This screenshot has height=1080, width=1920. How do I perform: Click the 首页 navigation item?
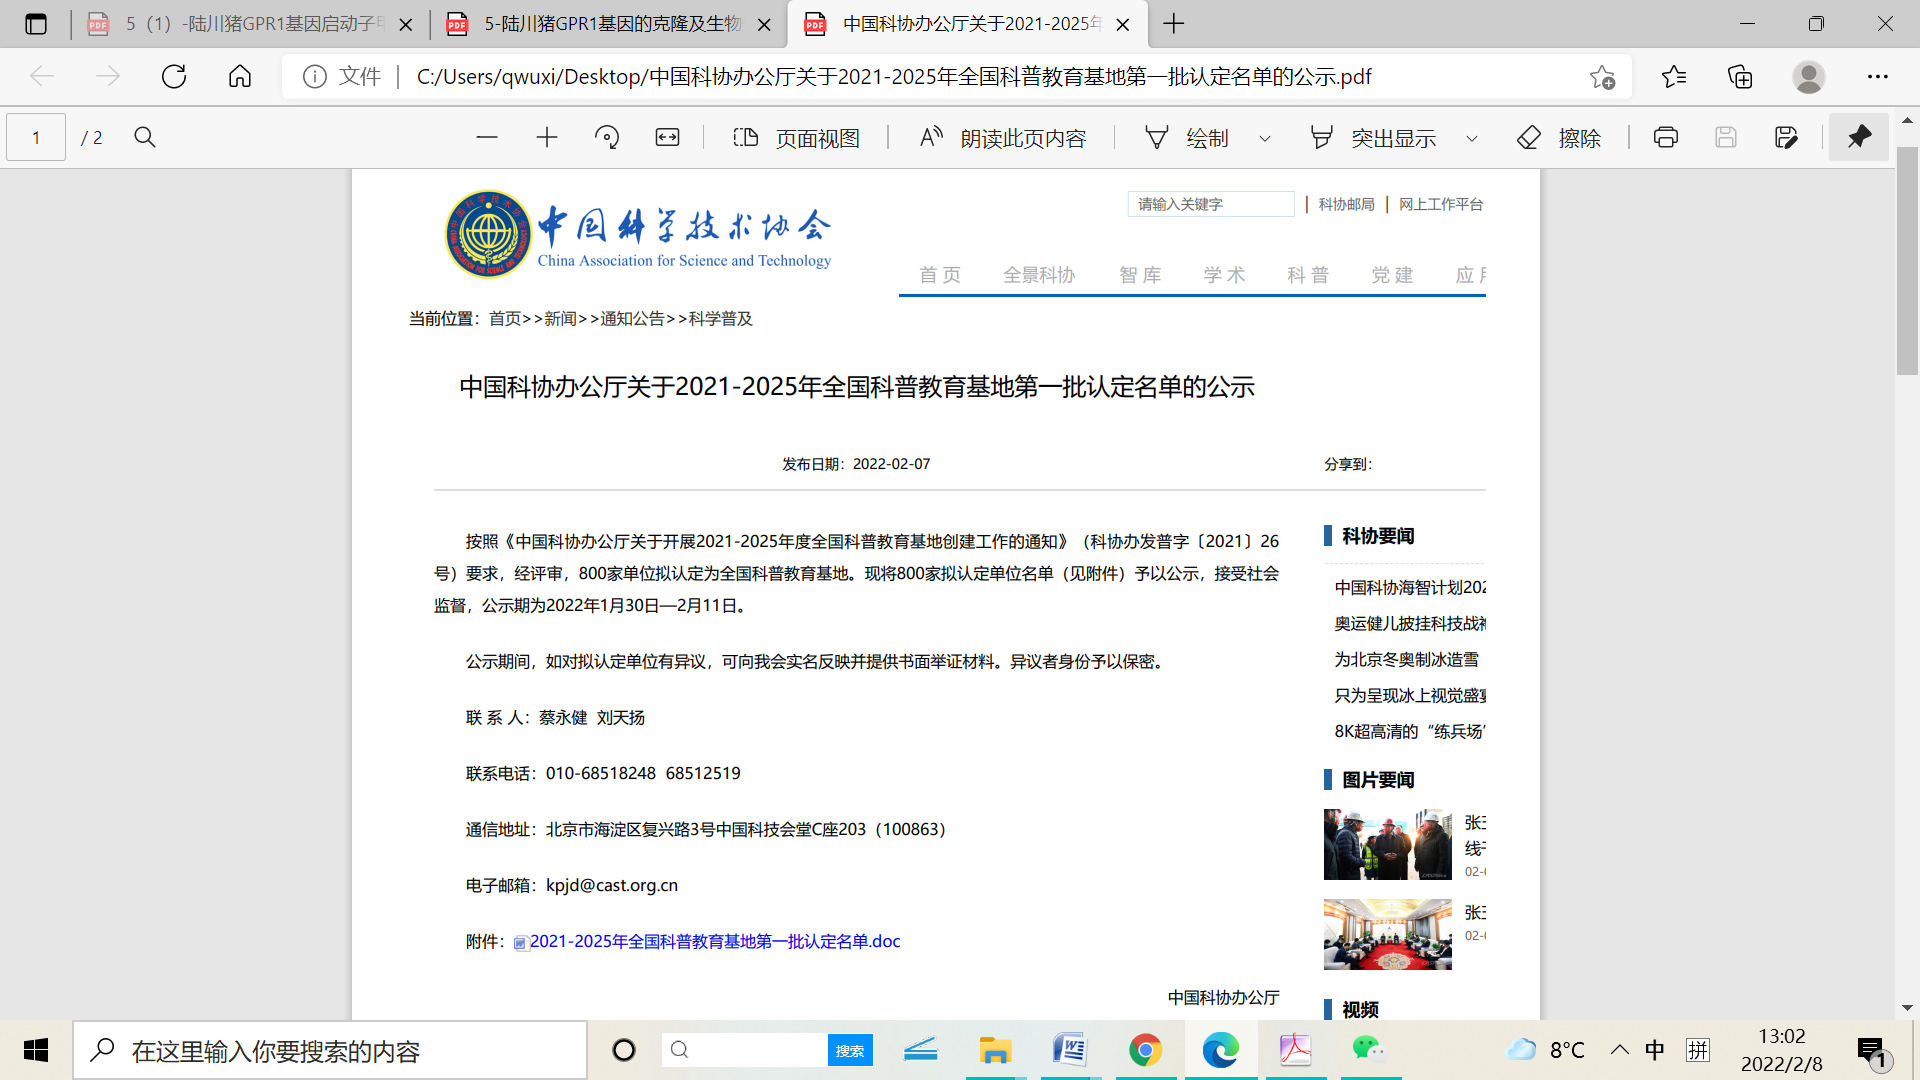(940, 275)
